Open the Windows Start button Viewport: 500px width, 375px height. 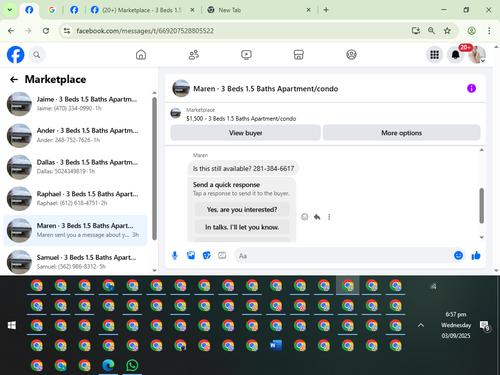12,325
